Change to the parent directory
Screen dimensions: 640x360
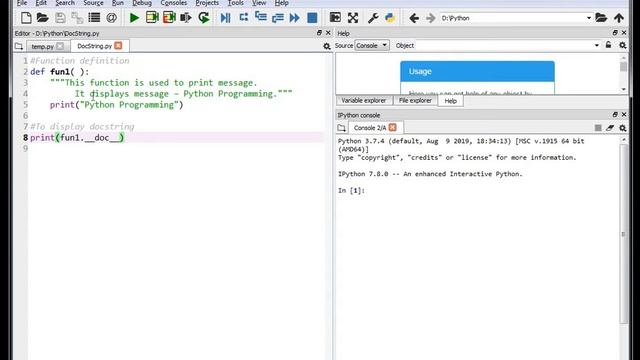point(619,18)
